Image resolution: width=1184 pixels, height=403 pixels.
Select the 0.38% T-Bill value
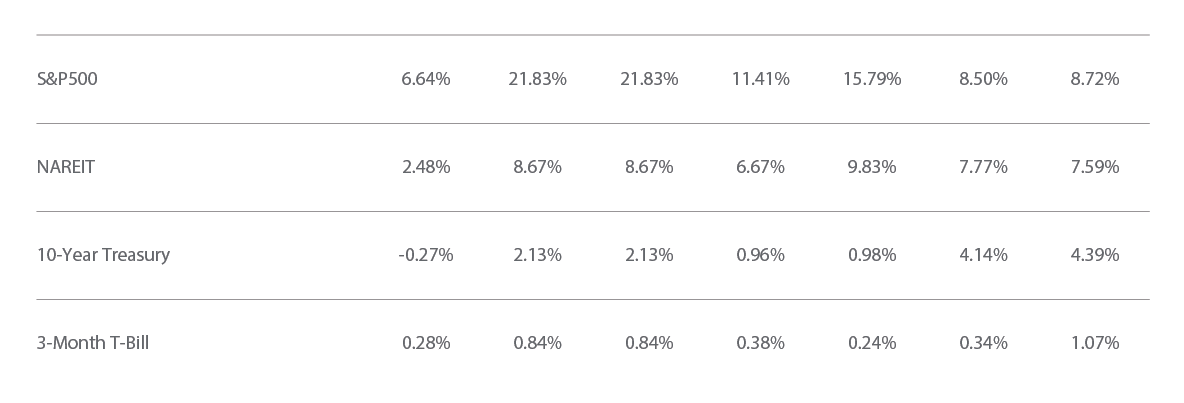[x=760, y=343]
